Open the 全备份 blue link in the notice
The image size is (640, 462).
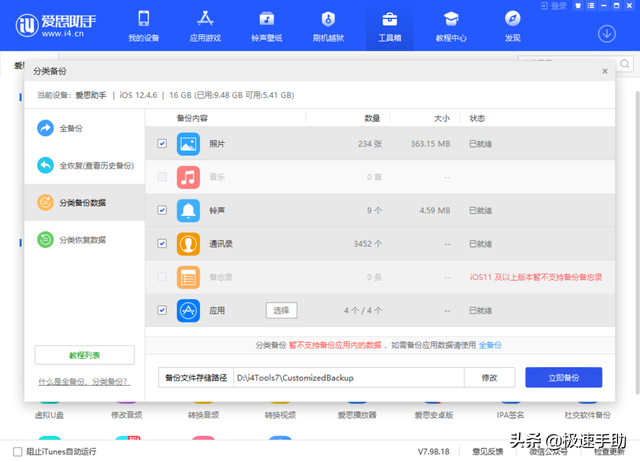(x=490, y=345)
